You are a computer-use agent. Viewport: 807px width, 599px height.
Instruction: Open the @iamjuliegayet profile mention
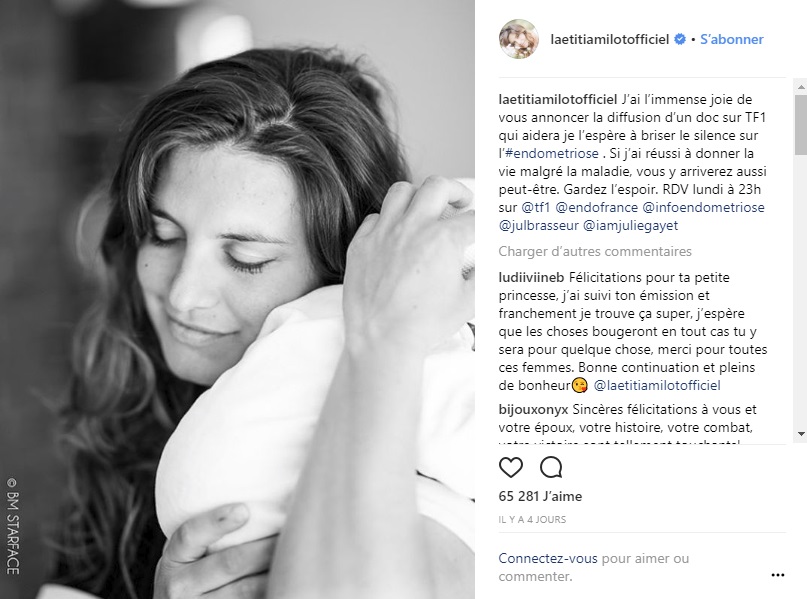pyautogui.click(x=630, y=225)
